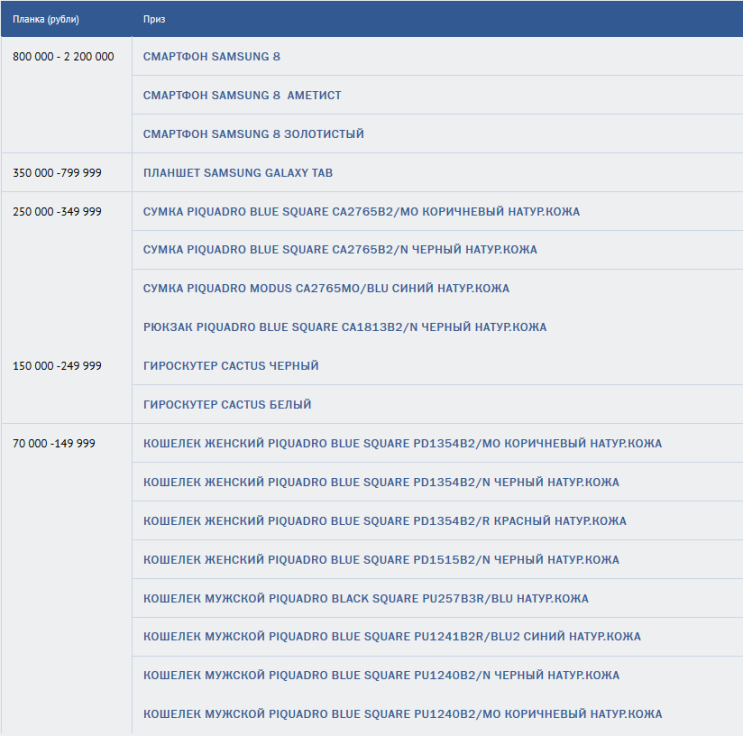
Task: Open КОШЕЛЕК ЖЕНСКИЙ PD1354B2/R КРАСНЫЙ link
Action: tap(385, 521)
